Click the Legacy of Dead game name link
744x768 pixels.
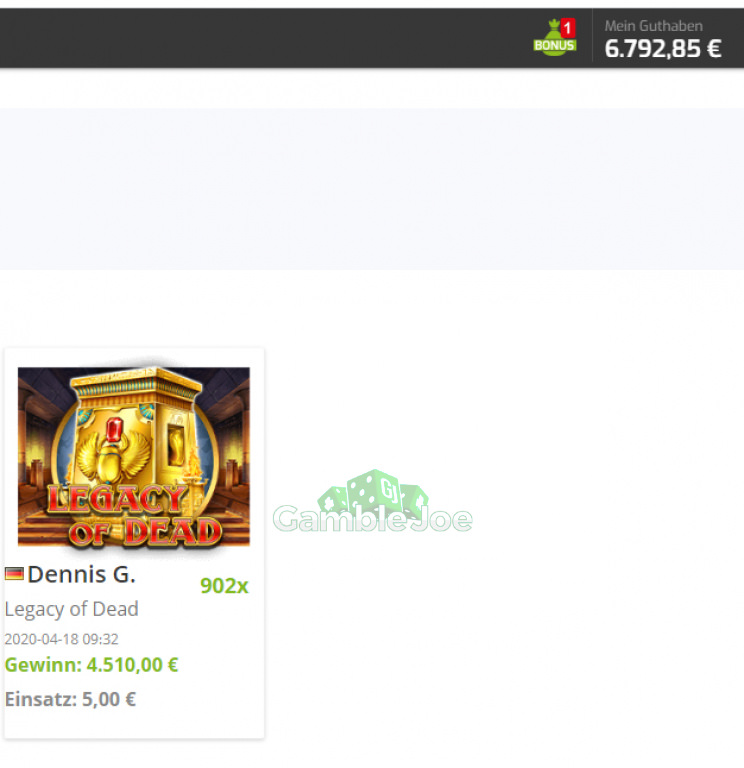[x=72, y=609]
